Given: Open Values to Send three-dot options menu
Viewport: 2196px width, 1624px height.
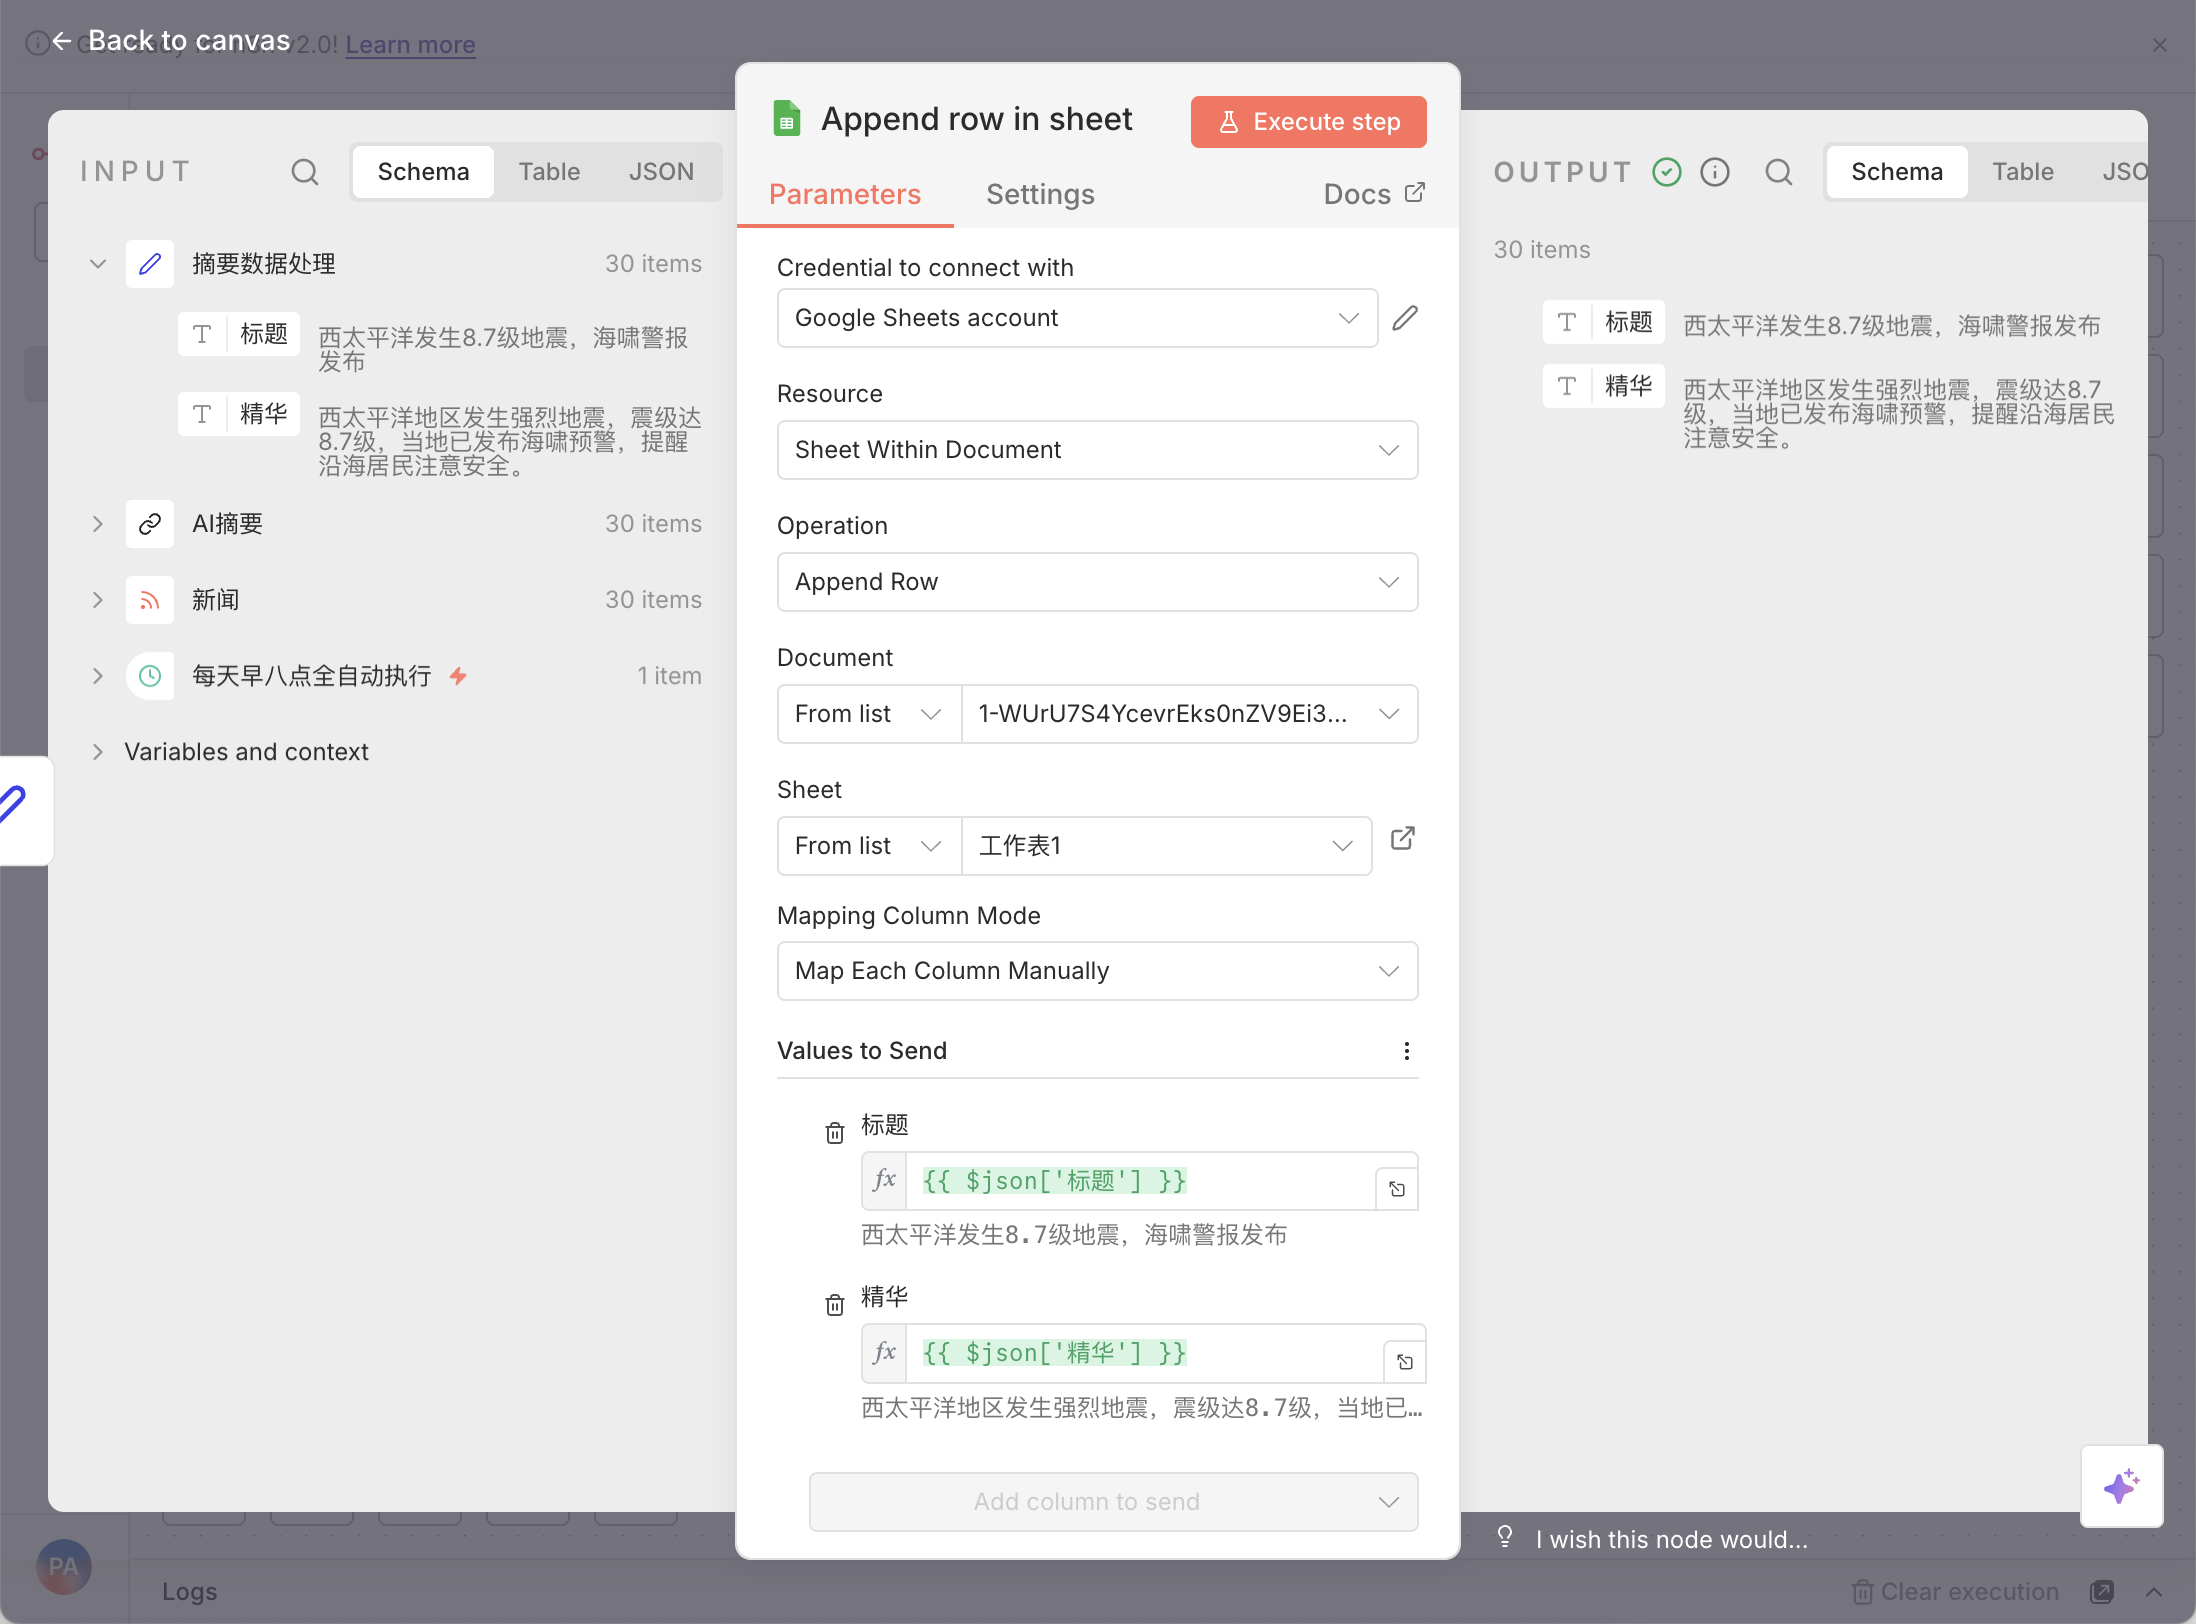Looking at the screenshot, I should click(x=1406, y=1051).
